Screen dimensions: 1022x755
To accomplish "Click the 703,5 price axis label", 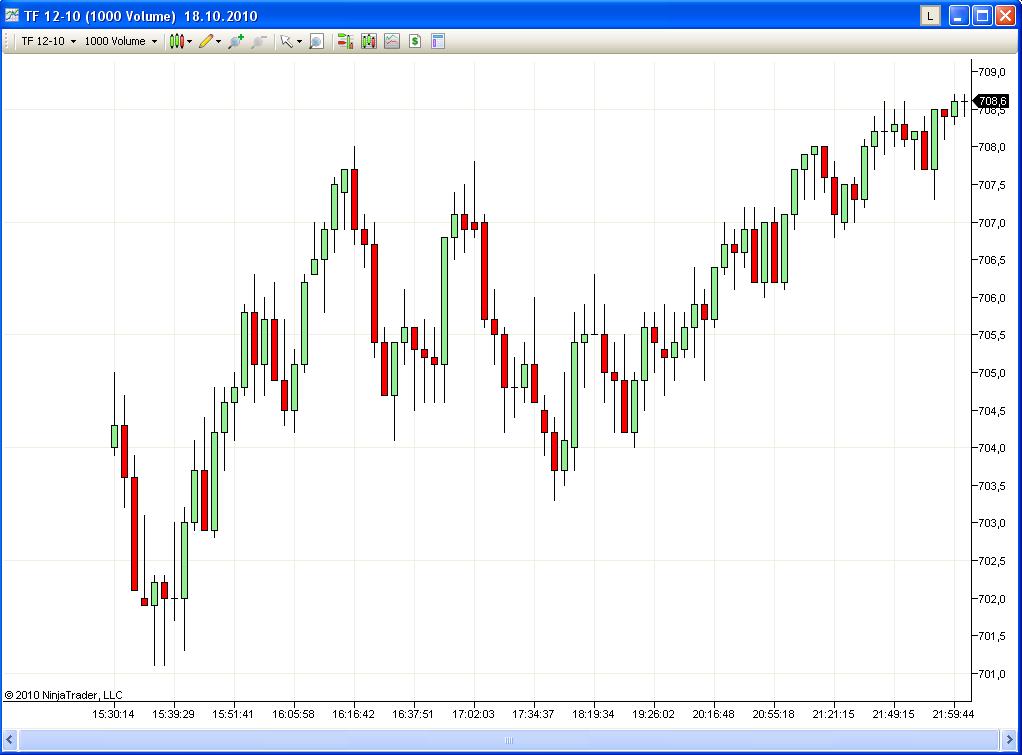I will 992,486.
